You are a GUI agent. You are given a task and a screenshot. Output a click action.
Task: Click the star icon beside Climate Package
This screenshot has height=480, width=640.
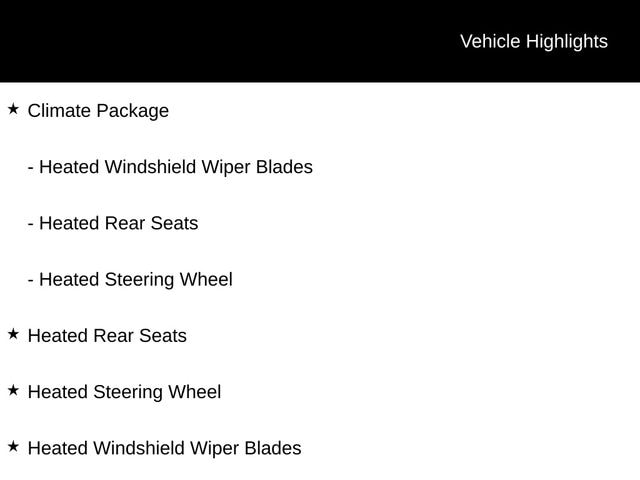point(13,109)
